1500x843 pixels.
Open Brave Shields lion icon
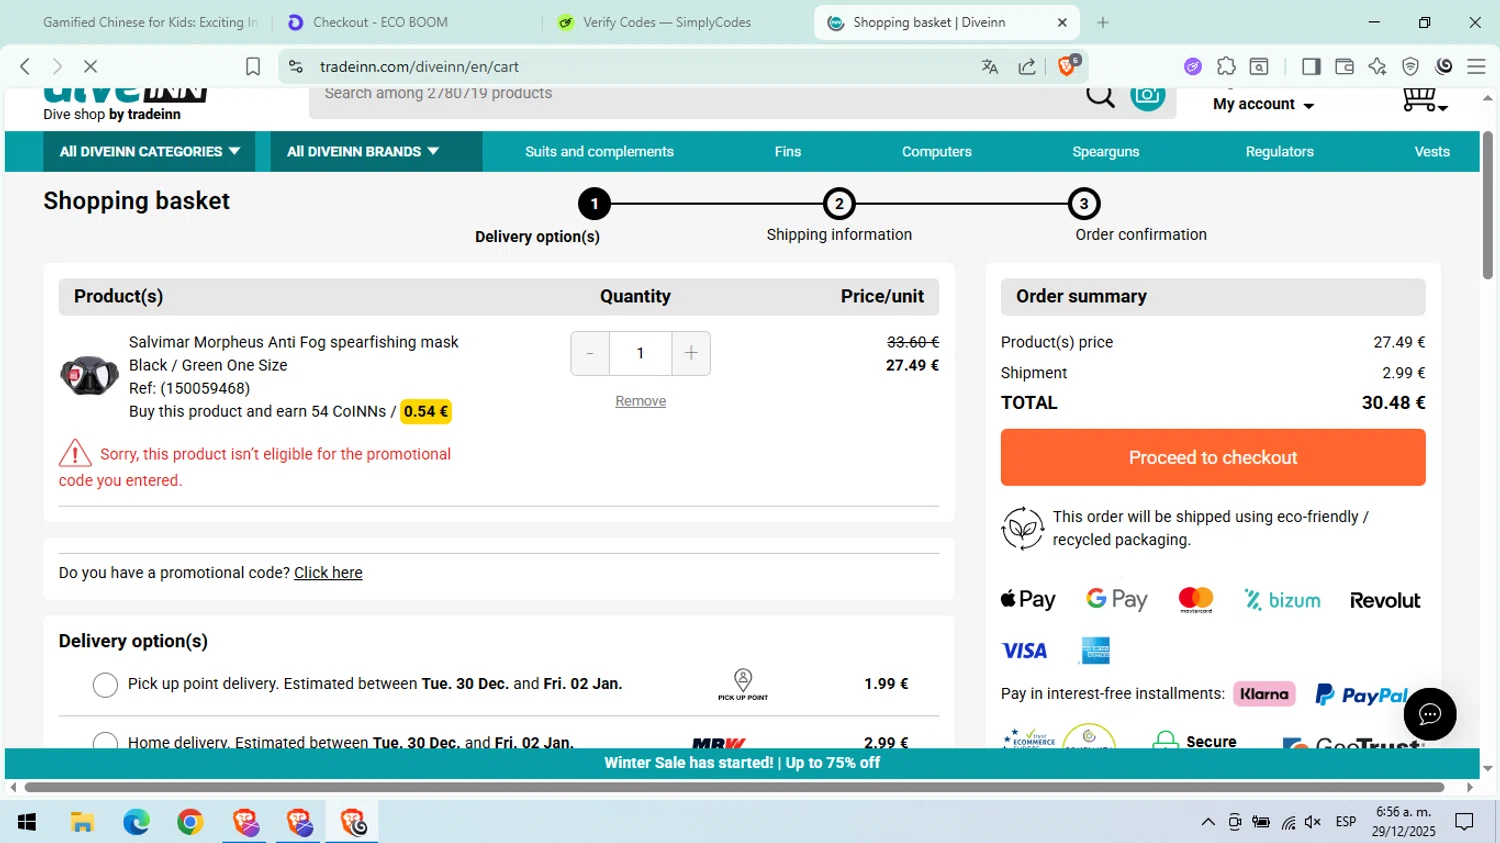[1068, 66]
